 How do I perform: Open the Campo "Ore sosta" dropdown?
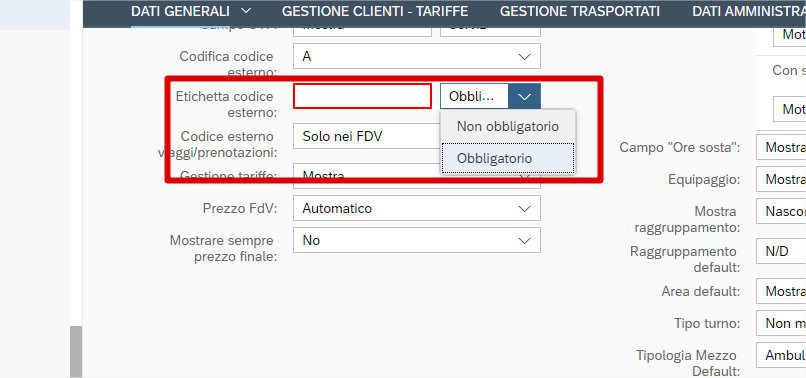(781, 148)
